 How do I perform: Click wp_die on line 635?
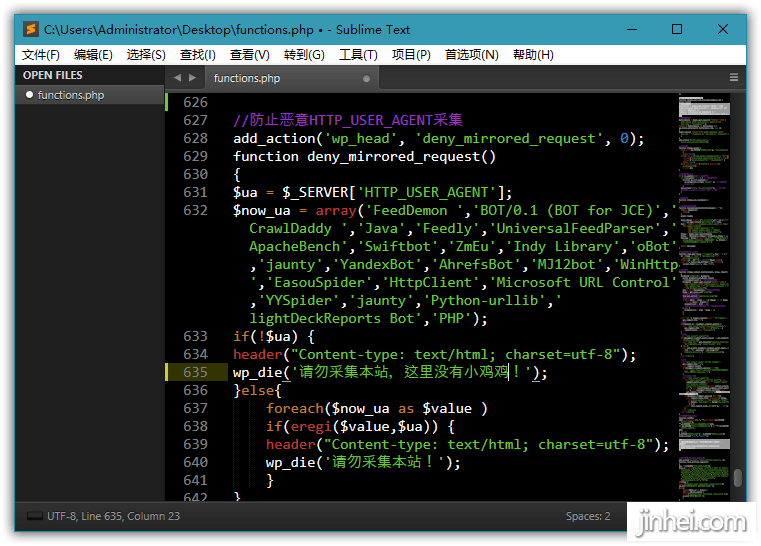coord(257,373)
